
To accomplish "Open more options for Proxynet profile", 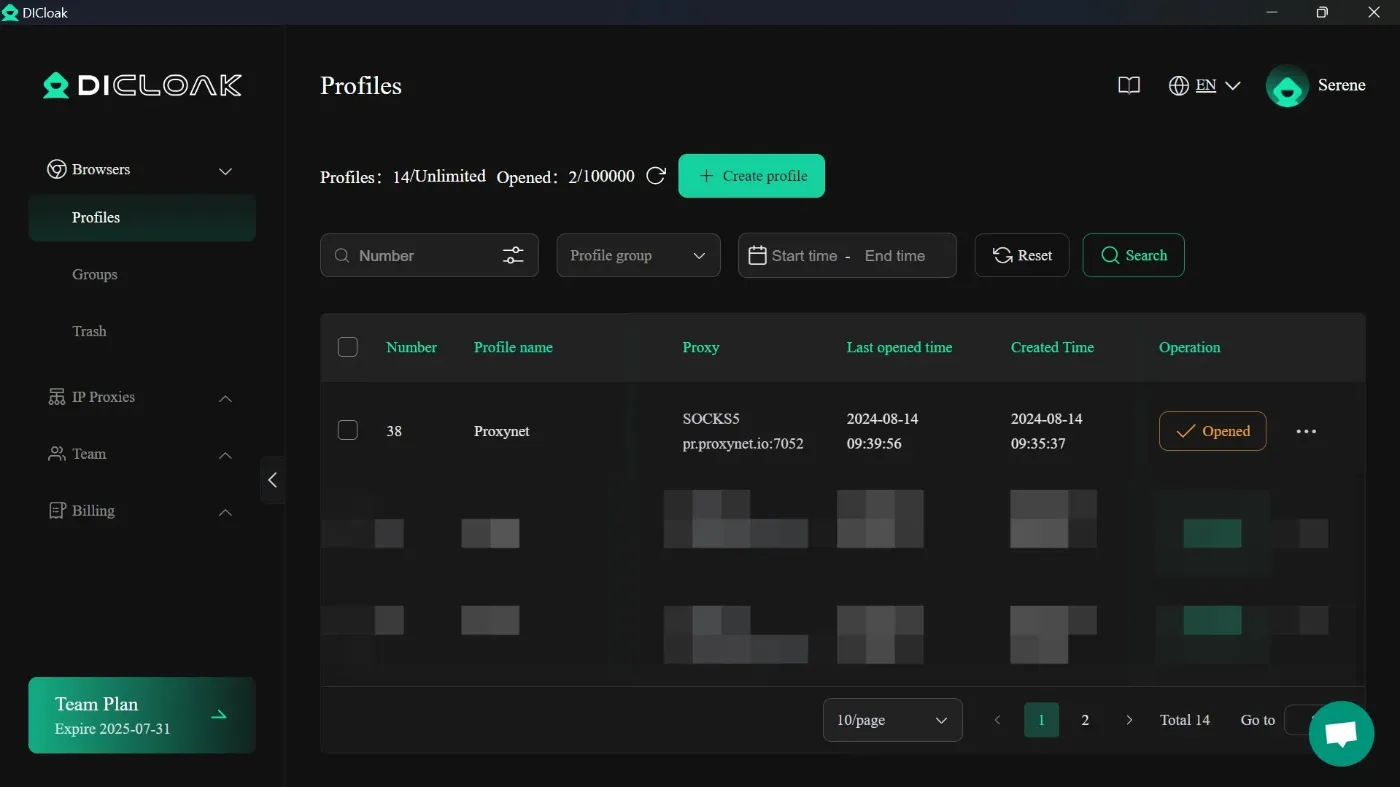I will 1306,431.
